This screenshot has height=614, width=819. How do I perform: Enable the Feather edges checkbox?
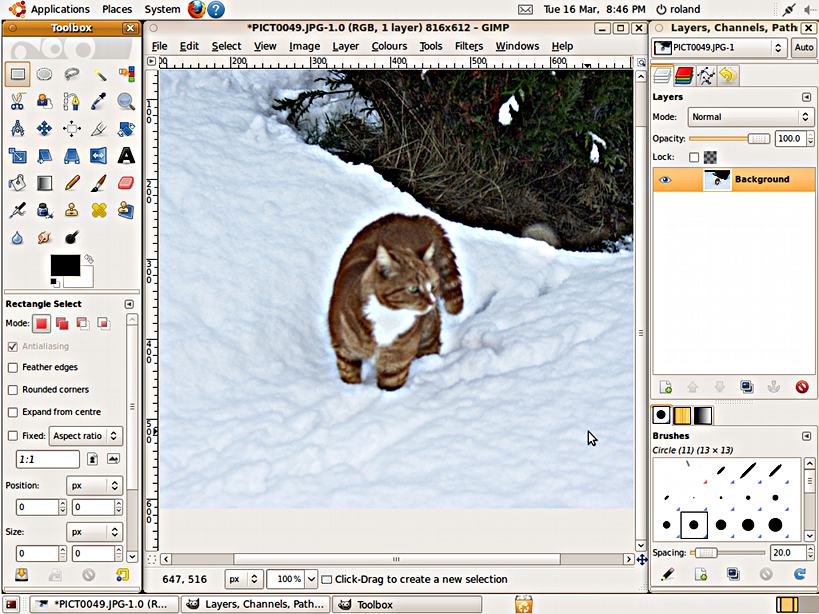click(x=13, y=368)
